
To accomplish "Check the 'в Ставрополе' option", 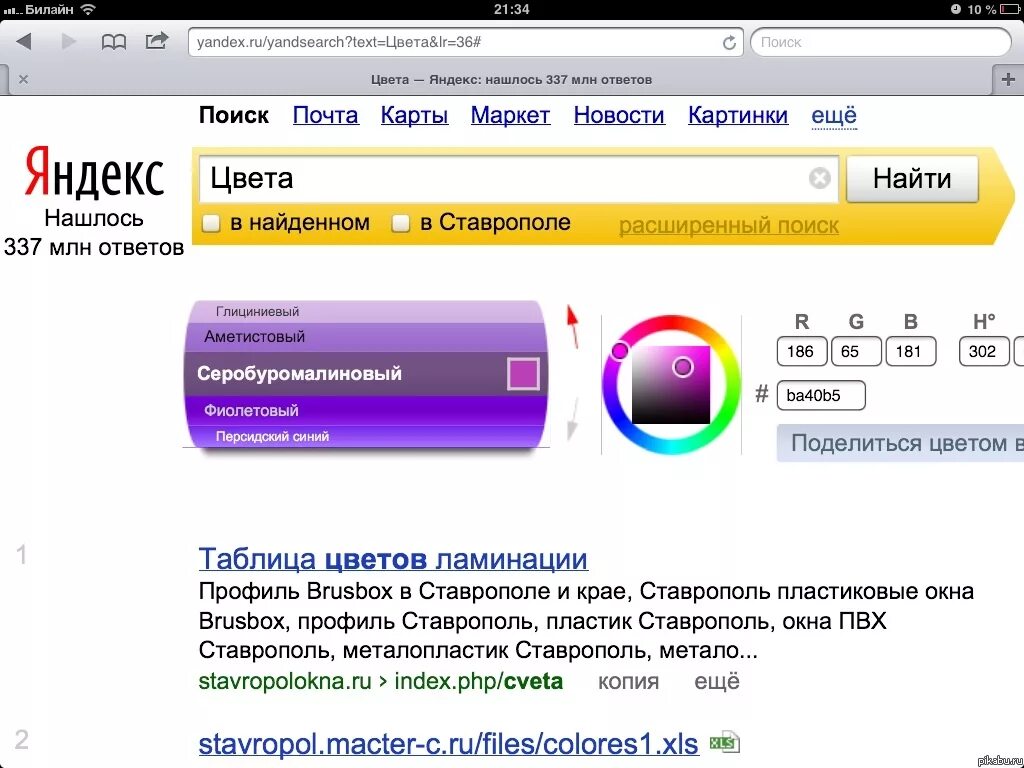I will point(399,223).
